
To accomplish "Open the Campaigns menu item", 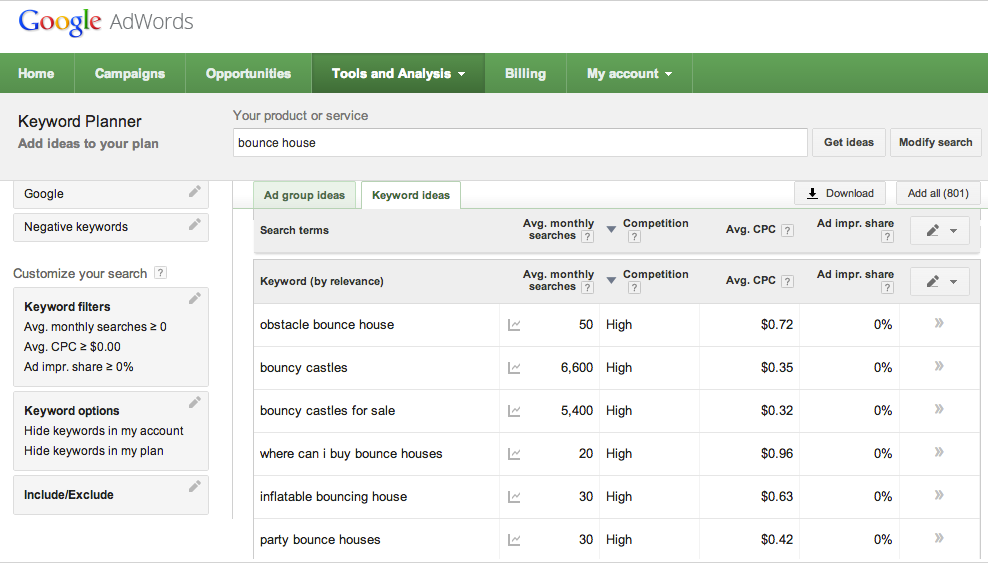I will tap(130, 74).
